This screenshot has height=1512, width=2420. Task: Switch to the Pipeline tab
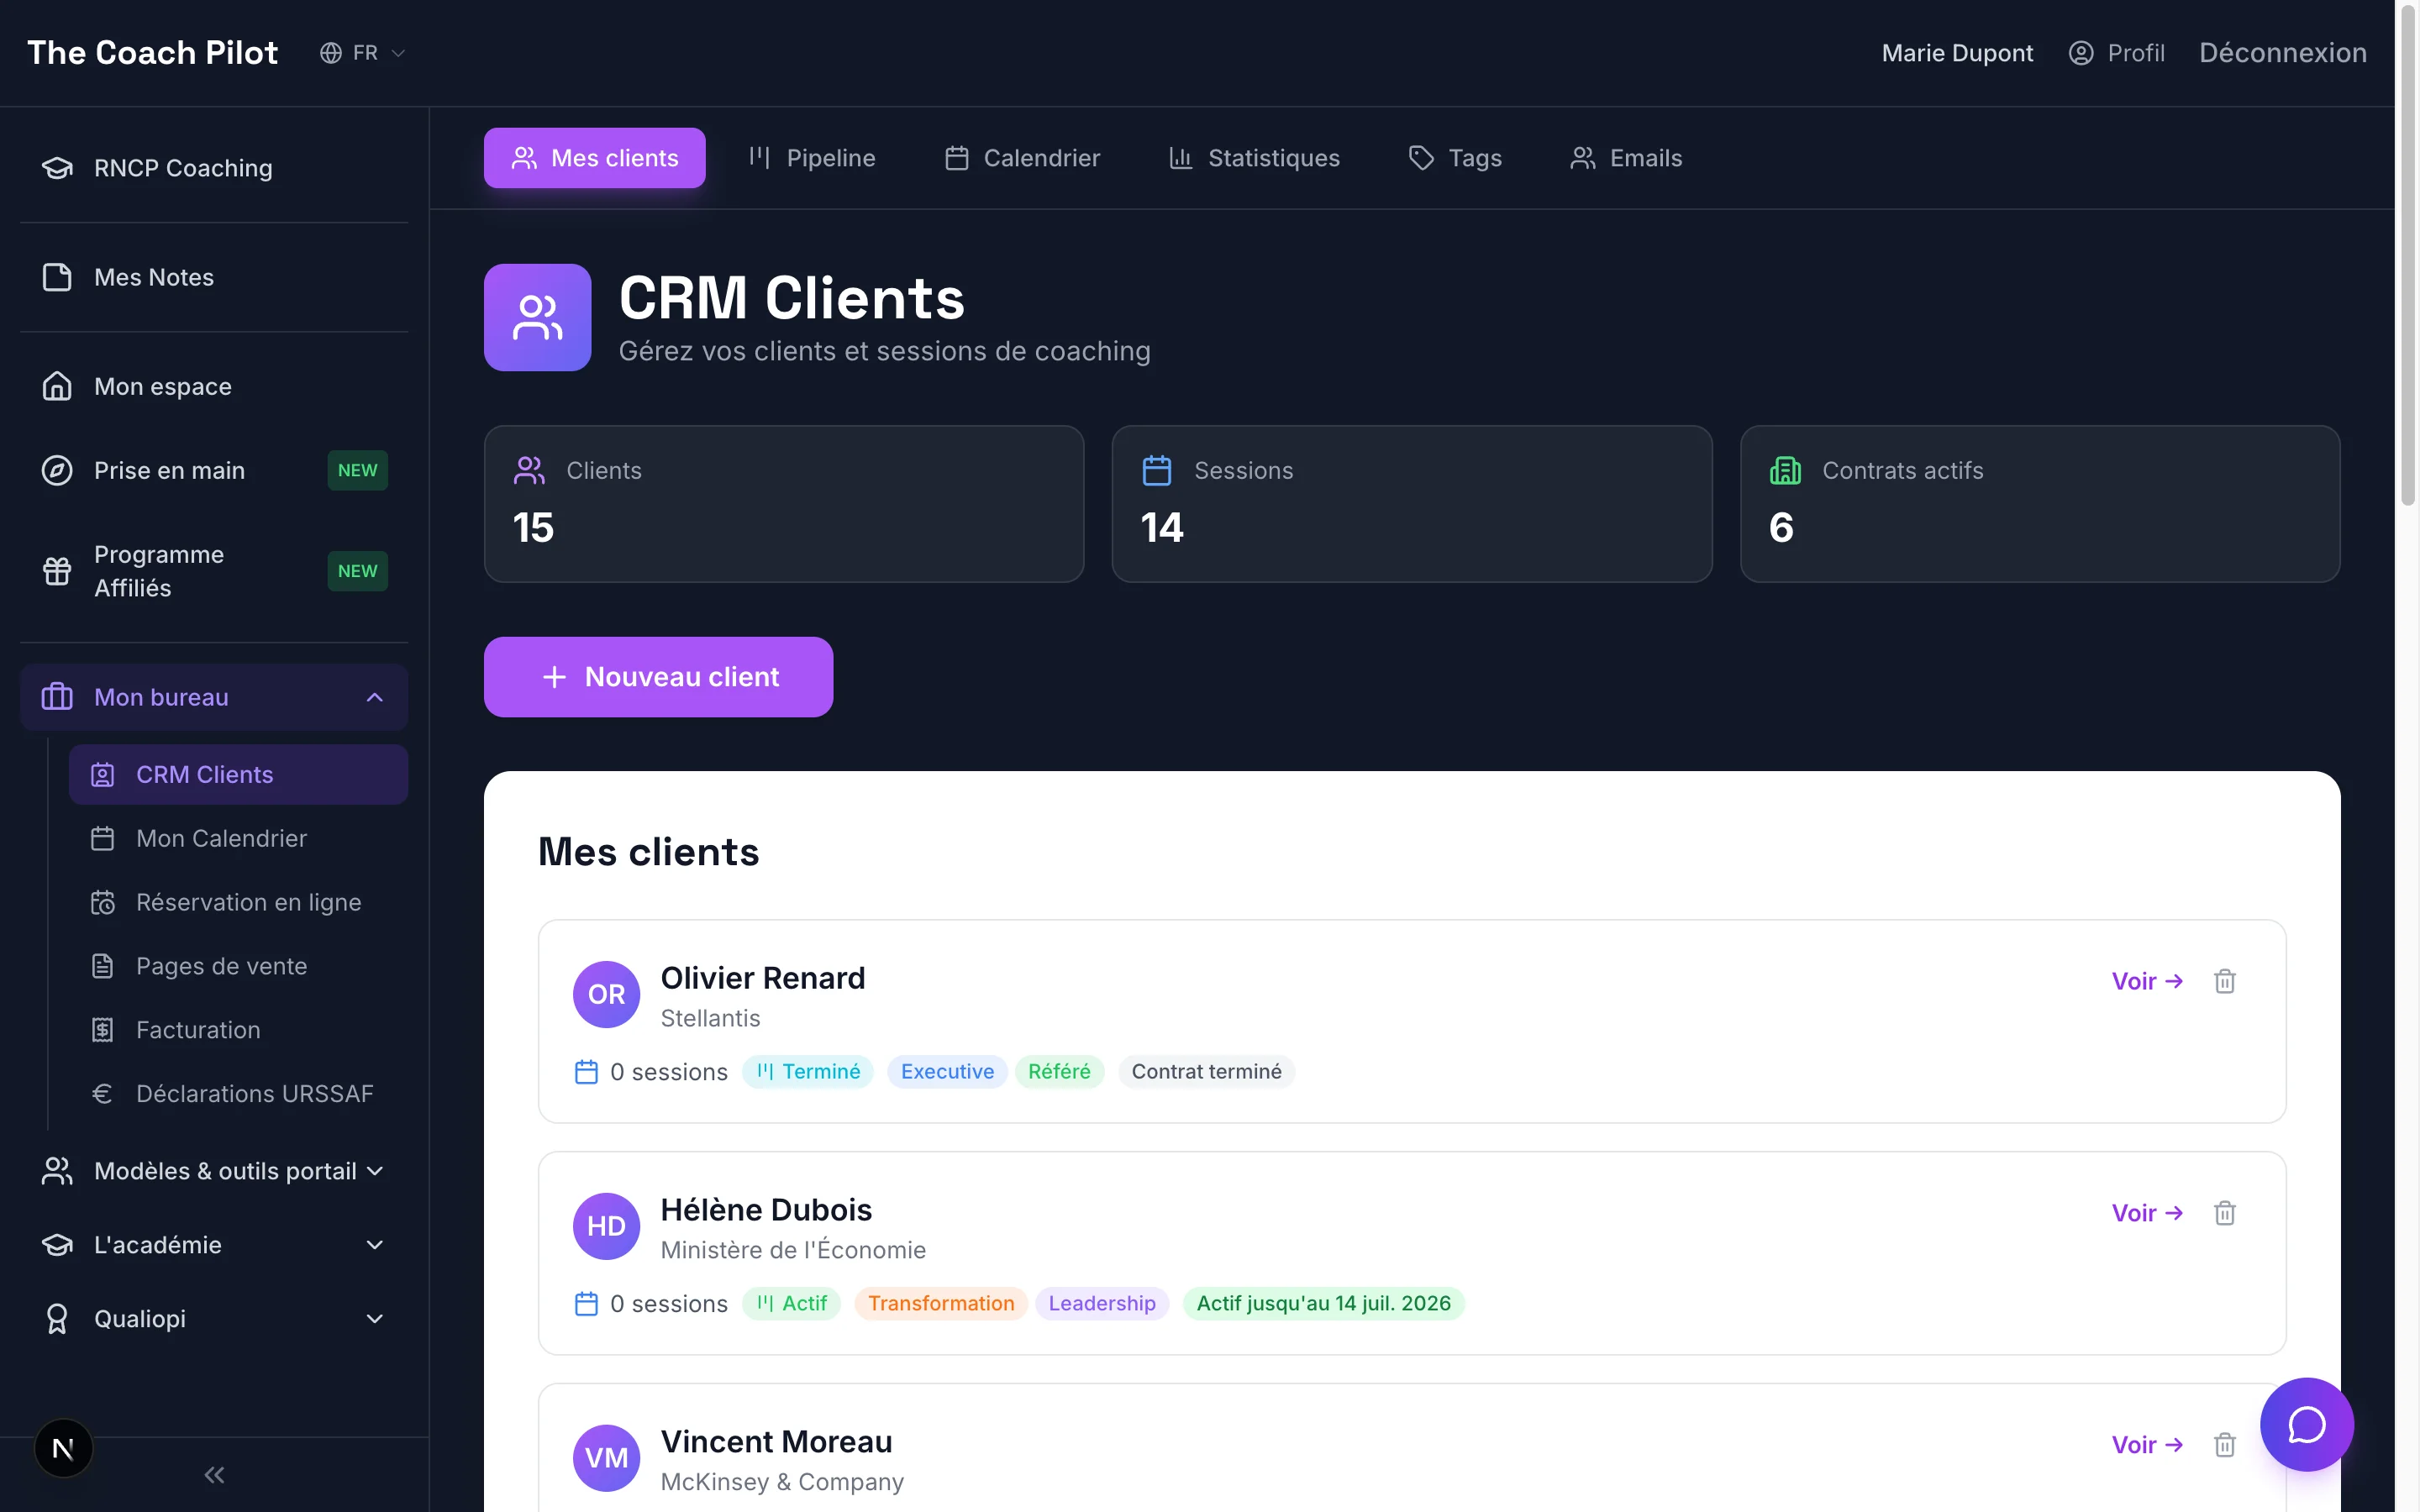point(812,158)
